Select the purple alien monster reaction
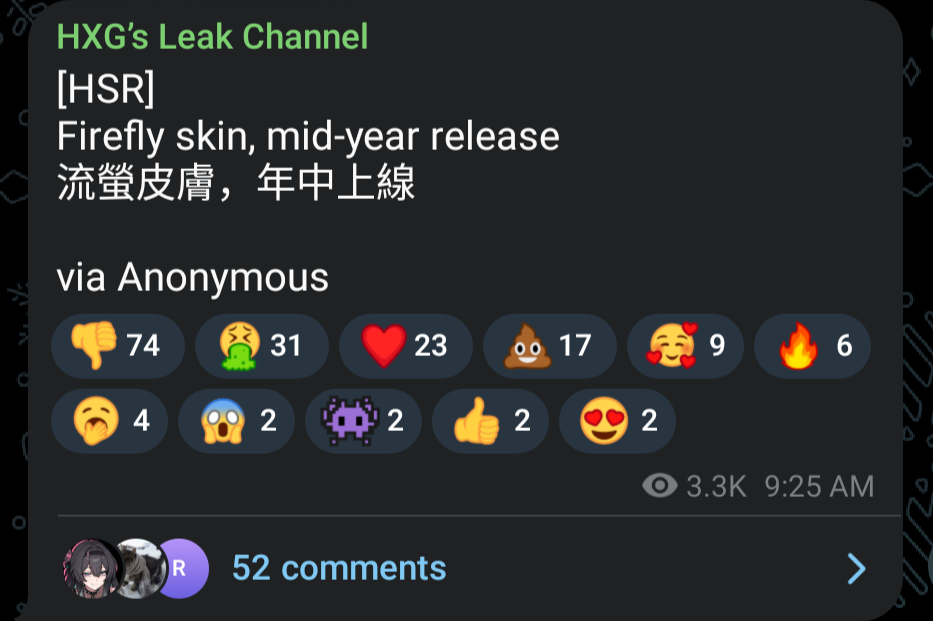 364,421
